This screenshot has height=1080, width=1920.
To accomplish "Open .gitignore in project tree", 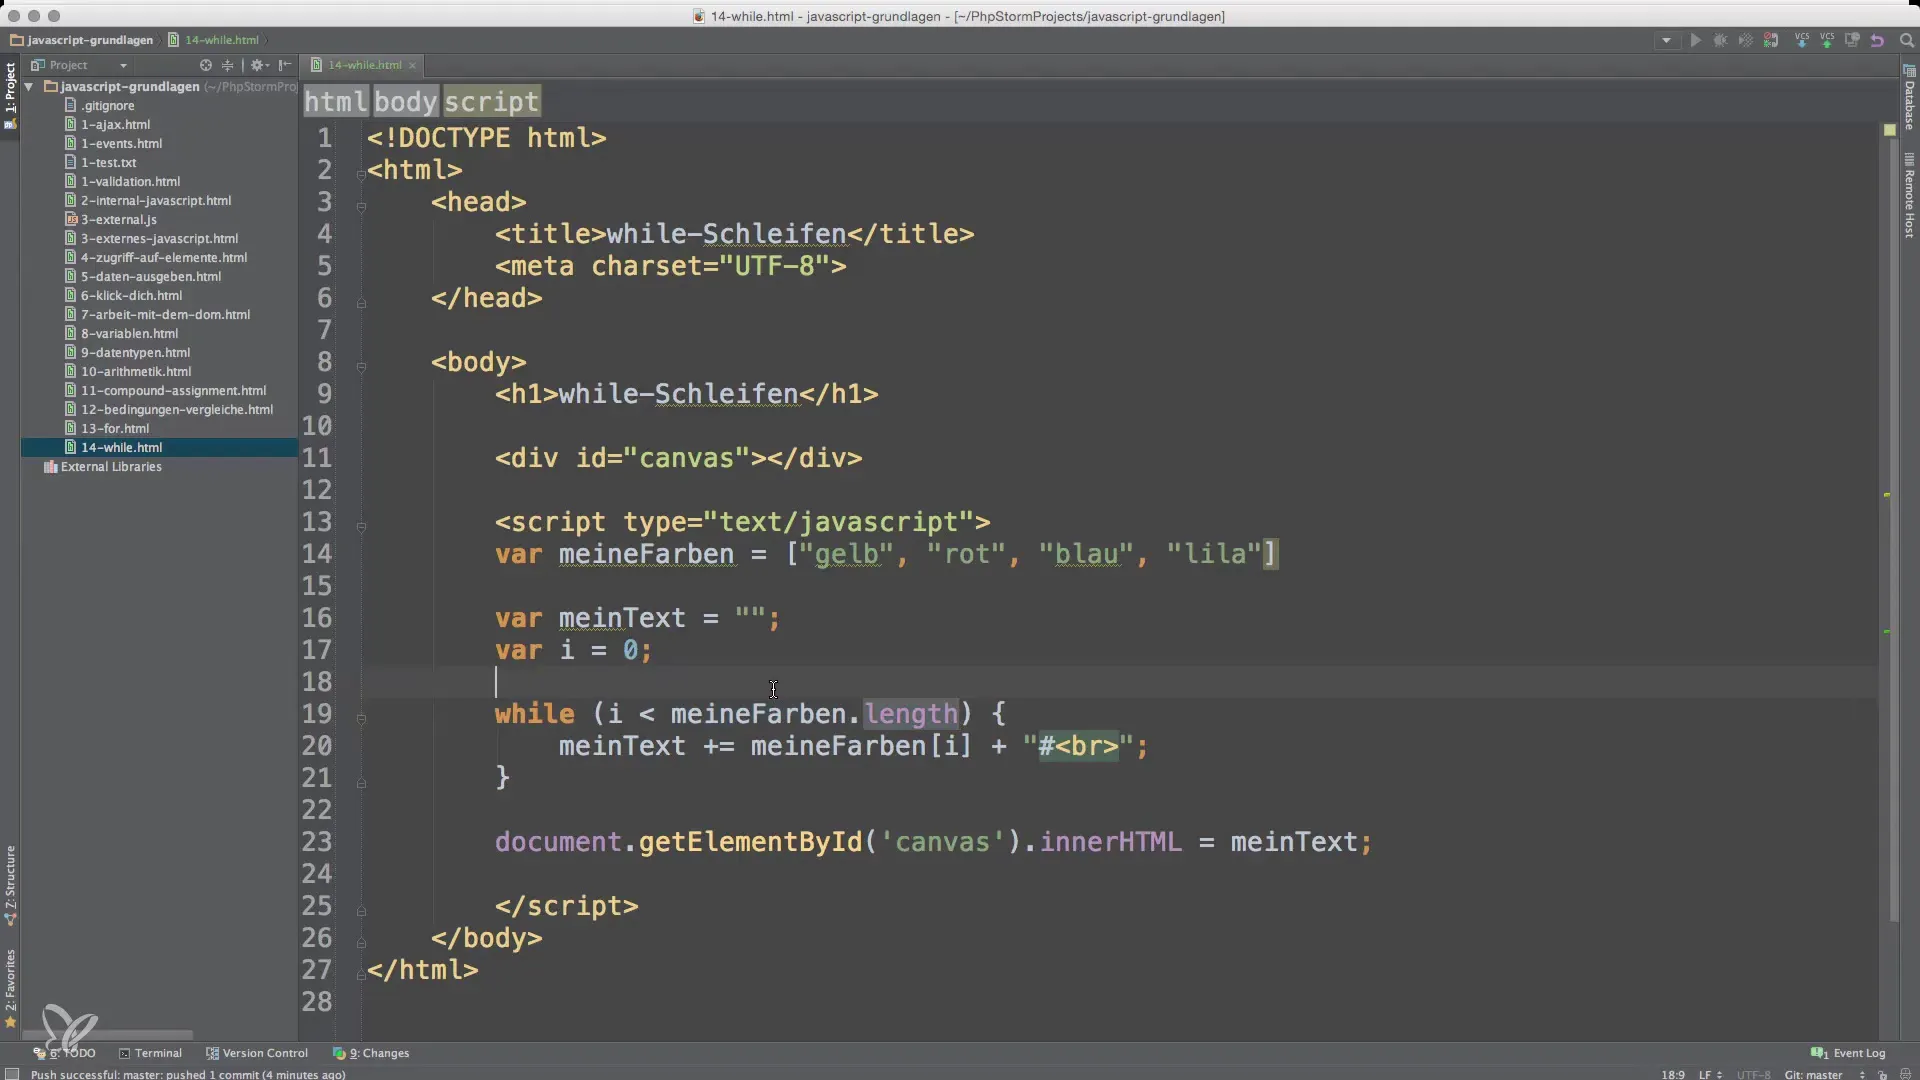I will coord(108,106).
